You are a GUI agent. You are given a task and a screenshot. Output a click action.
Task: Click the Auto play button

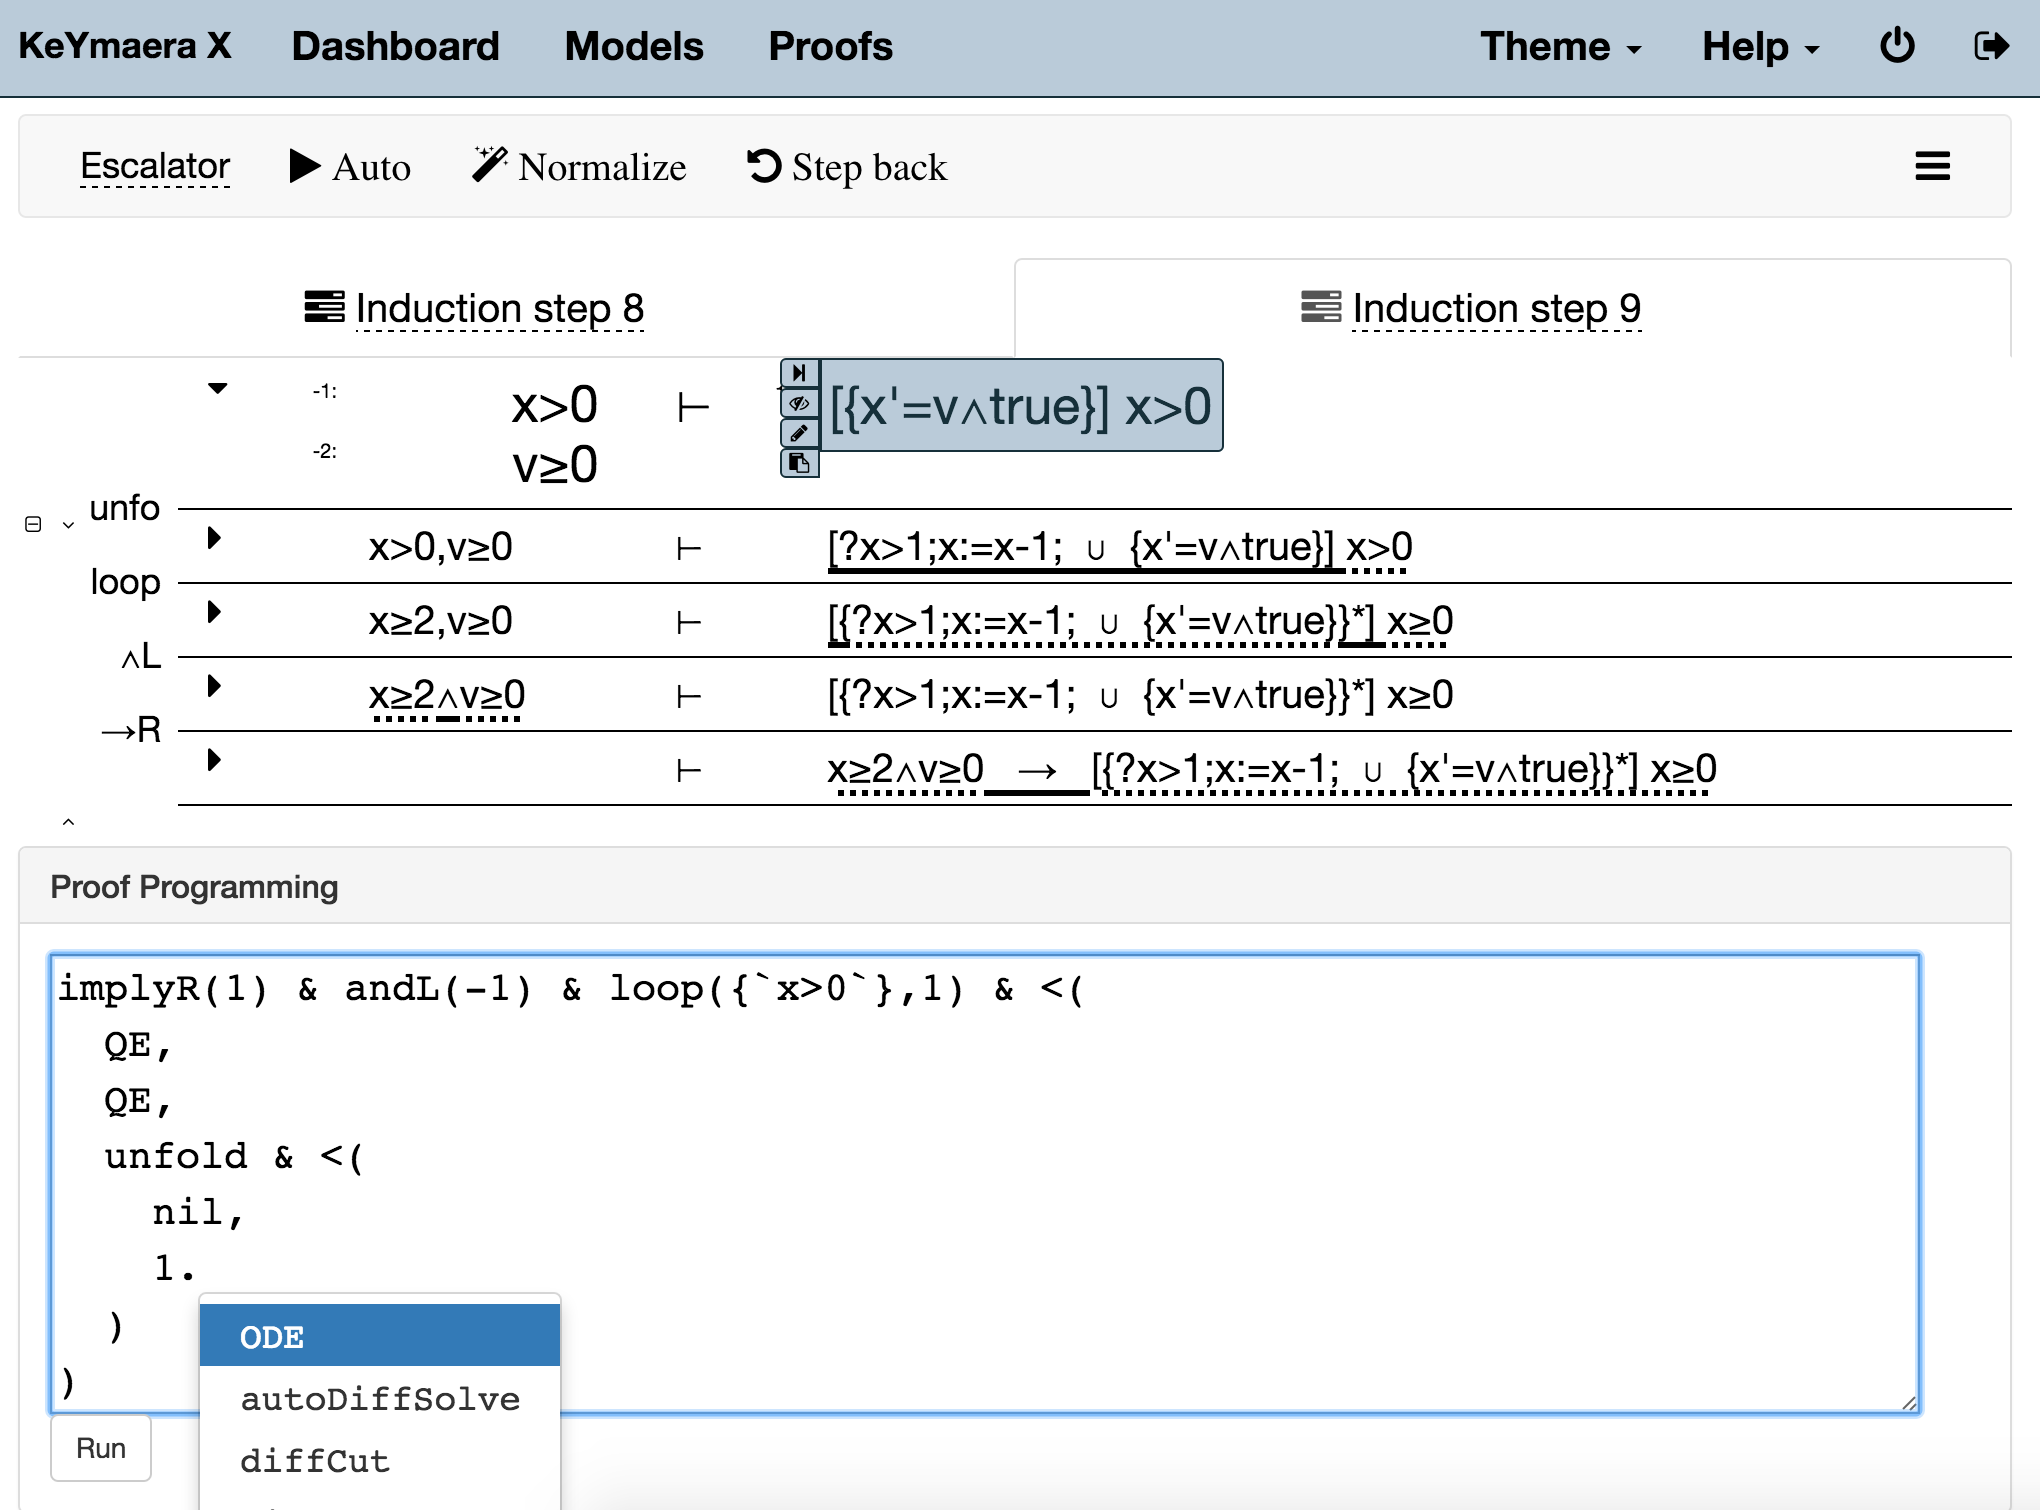point(350,166)
